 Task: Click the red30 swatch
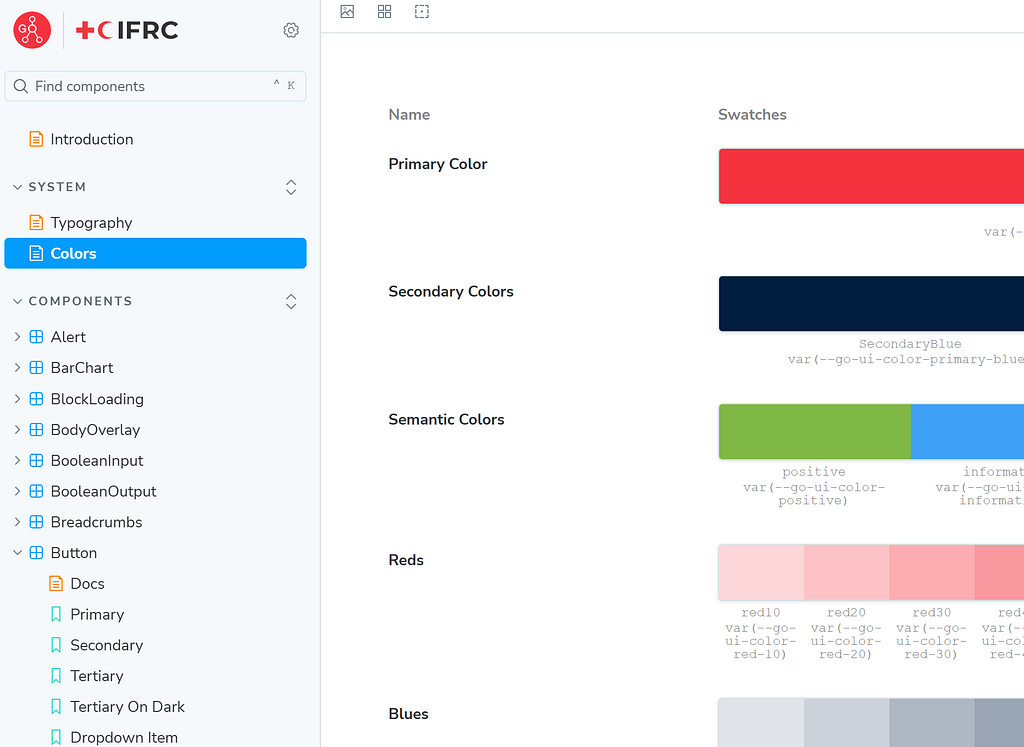pos(932,572)
